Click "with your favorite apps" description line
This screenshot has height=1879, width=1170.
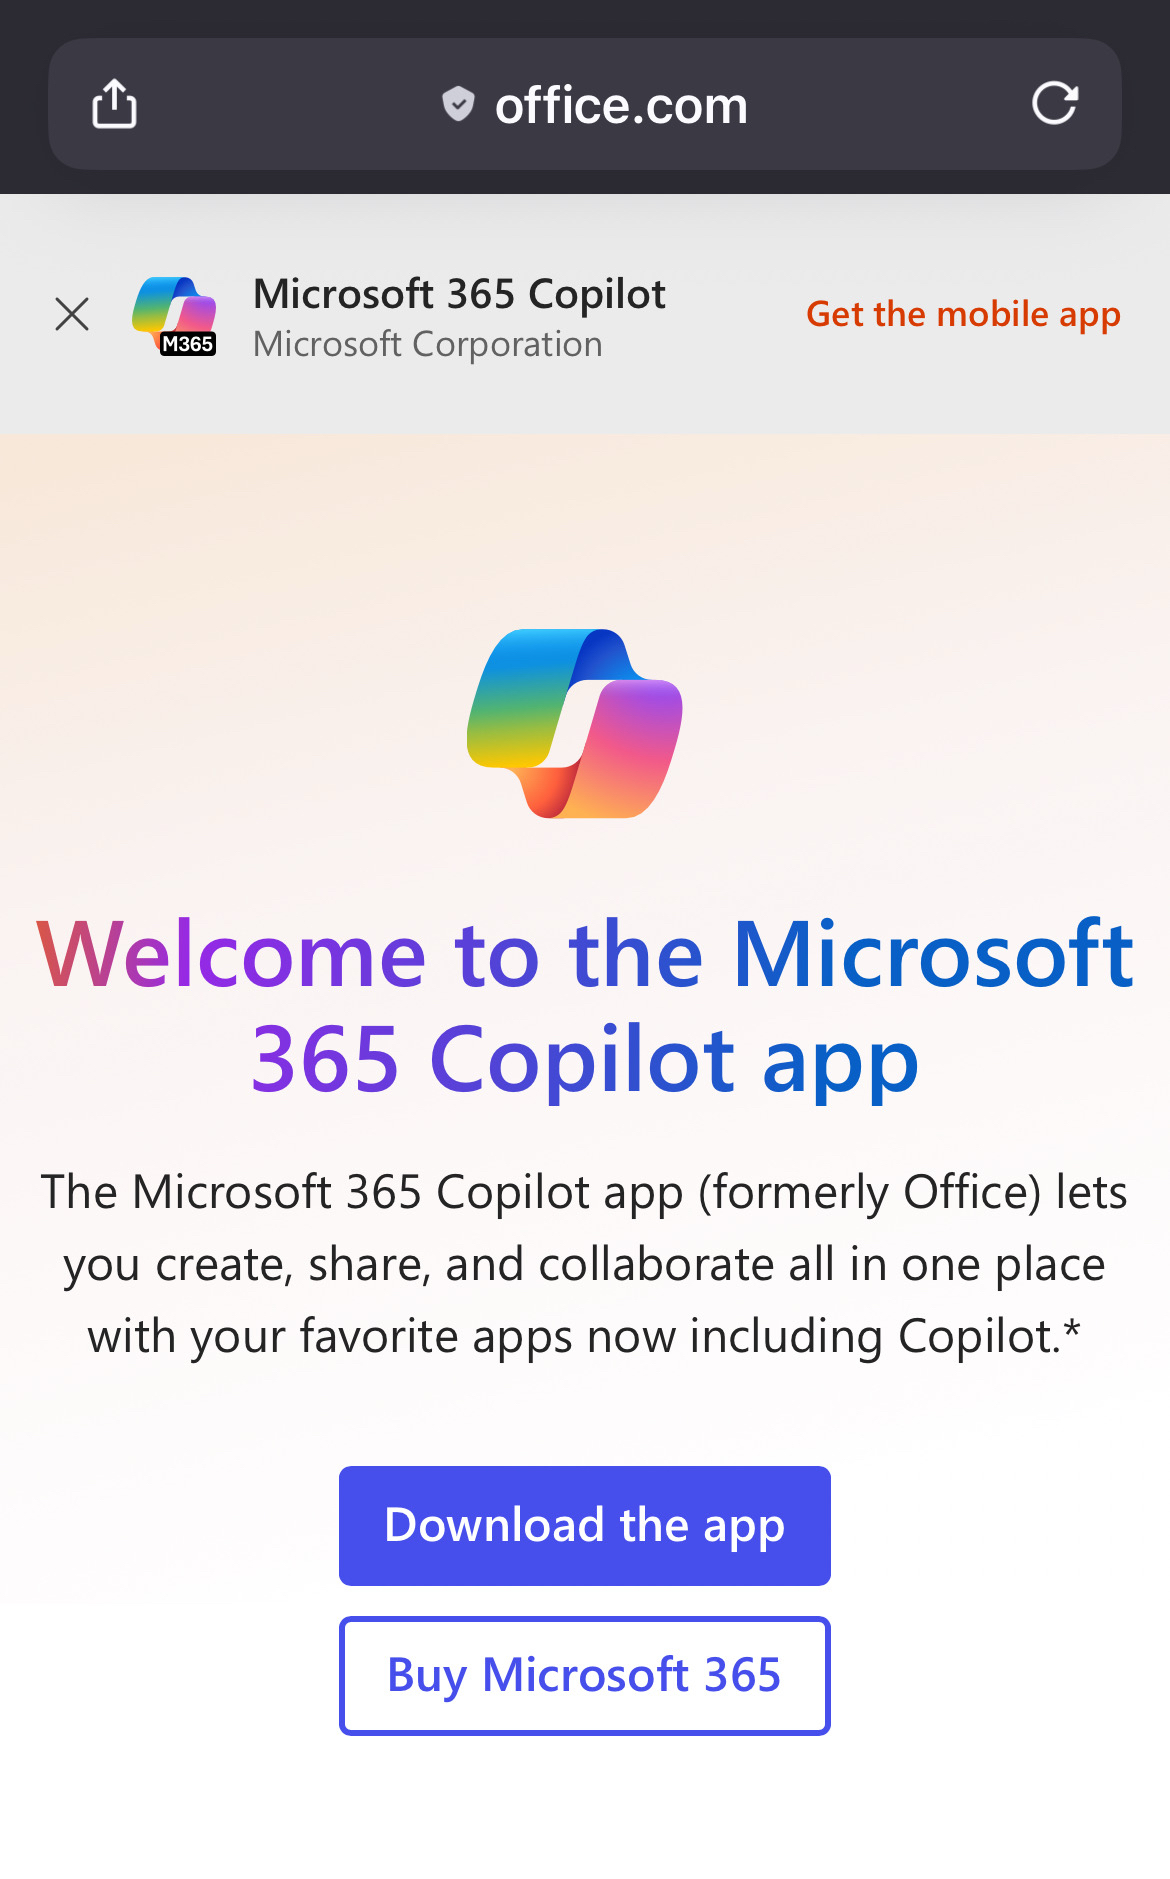pyautogui.click(x=330, y=1337)
